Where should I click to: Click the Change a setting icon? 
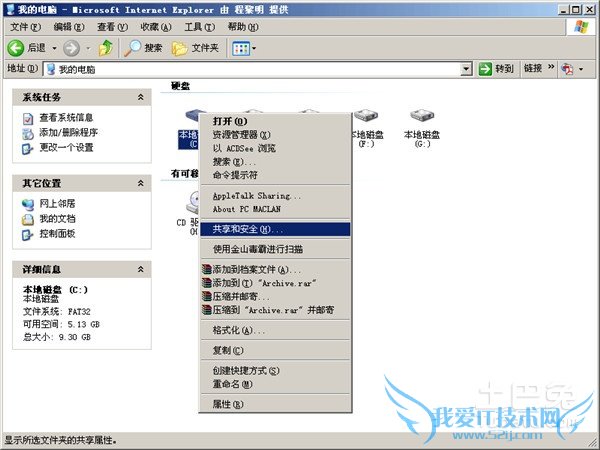point(28,148)
